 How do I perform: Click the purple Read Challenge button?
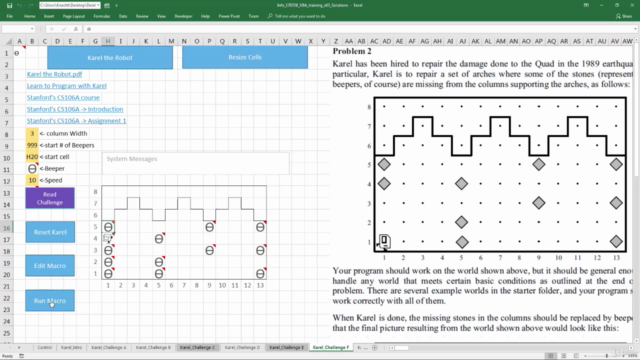(50, 198)
